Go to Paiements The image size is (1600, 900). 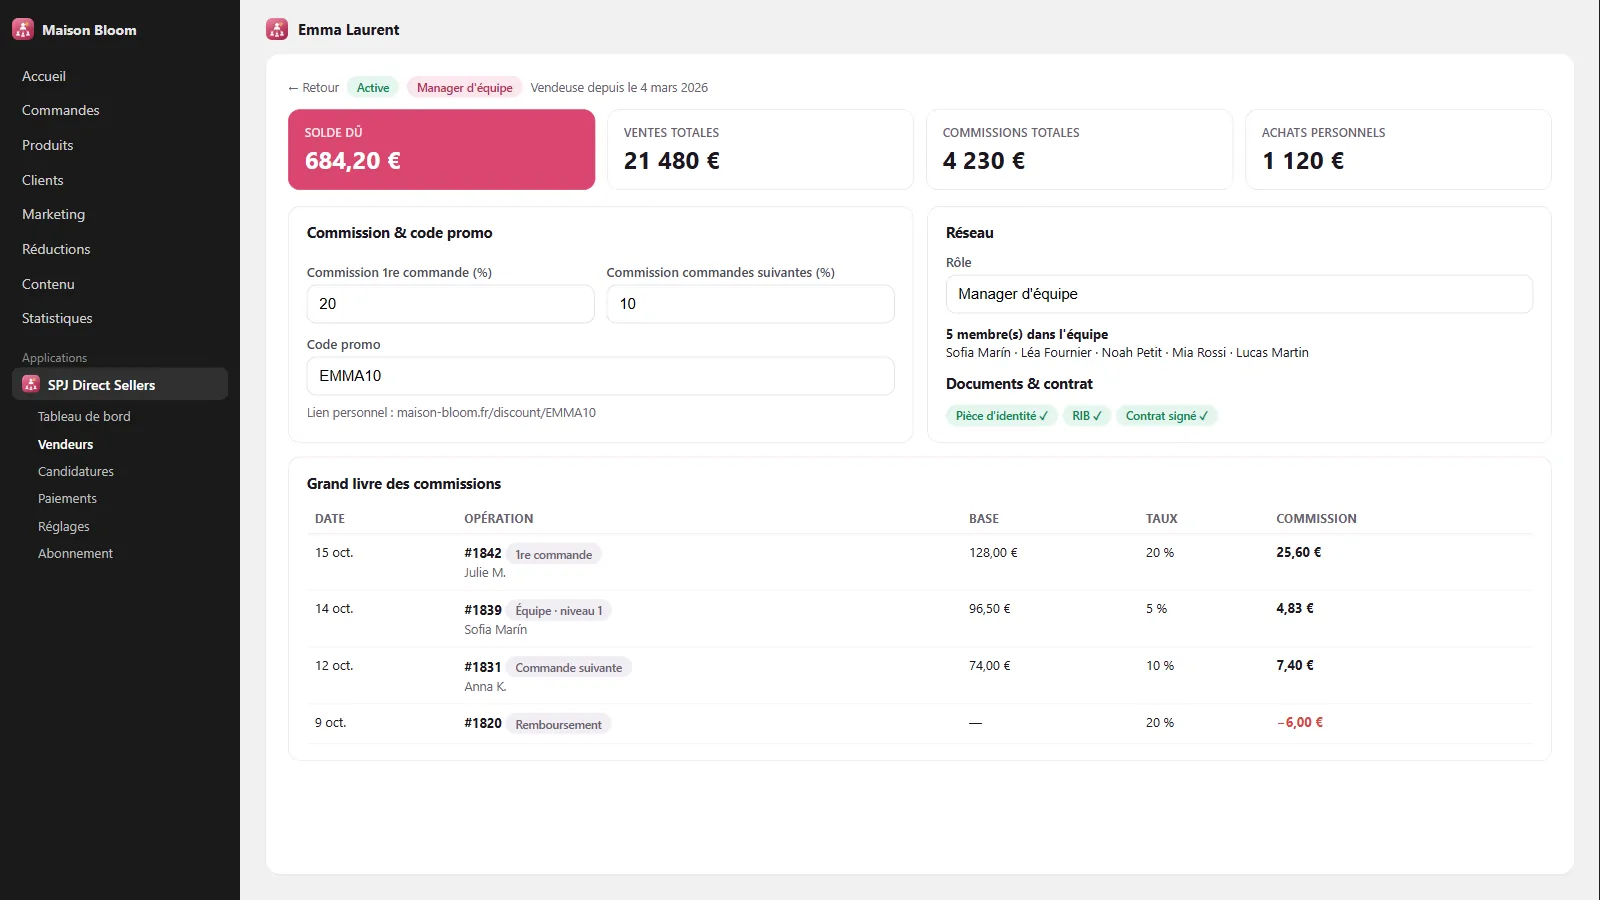(x=68, y=498)
